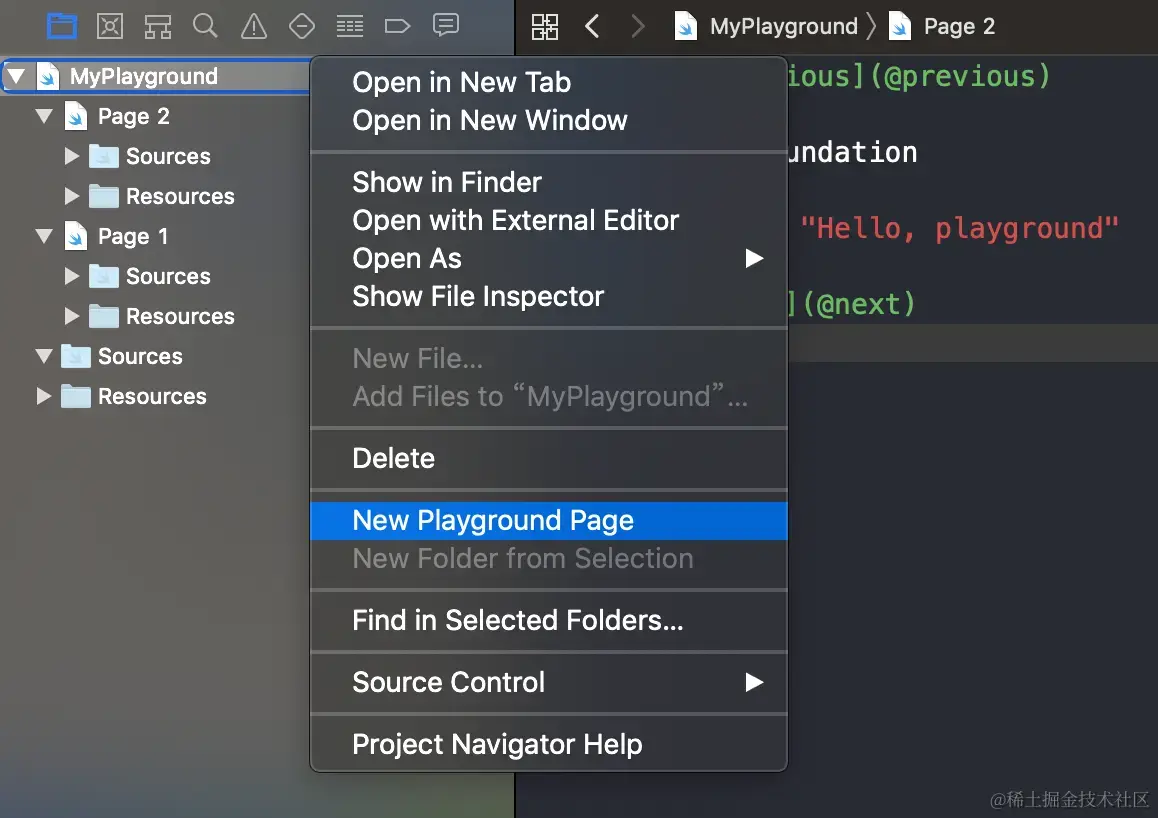Select the Resources label under Page 1
Screen dimensions: 1158x818
pyautogui.click(x=180, y=316)
